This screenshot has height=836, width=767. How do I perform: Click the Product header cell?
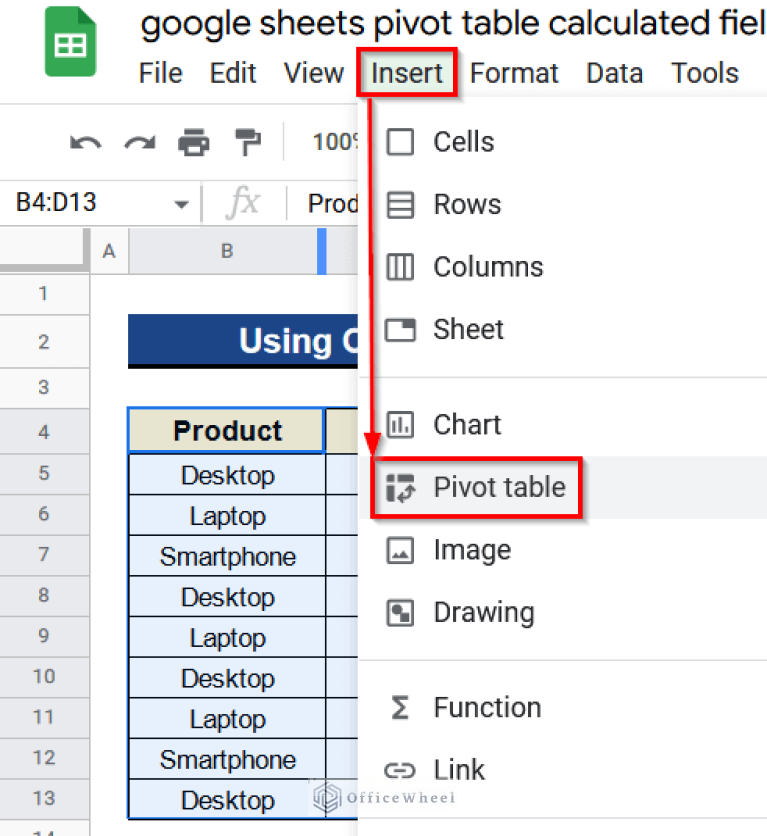click(227, 431)
